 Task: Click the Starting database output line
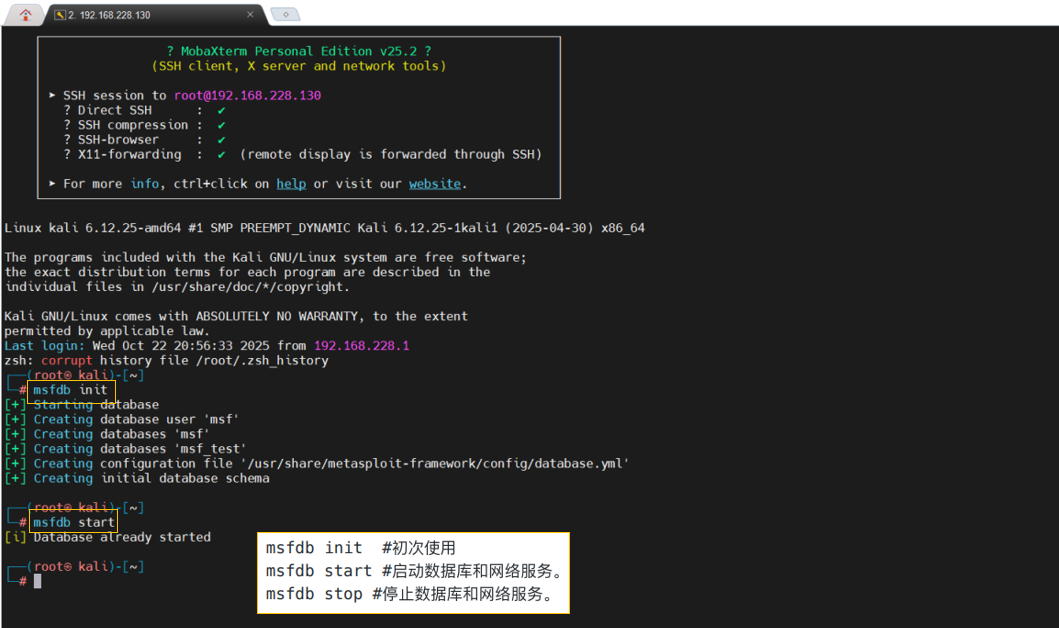tap(82, 405)
